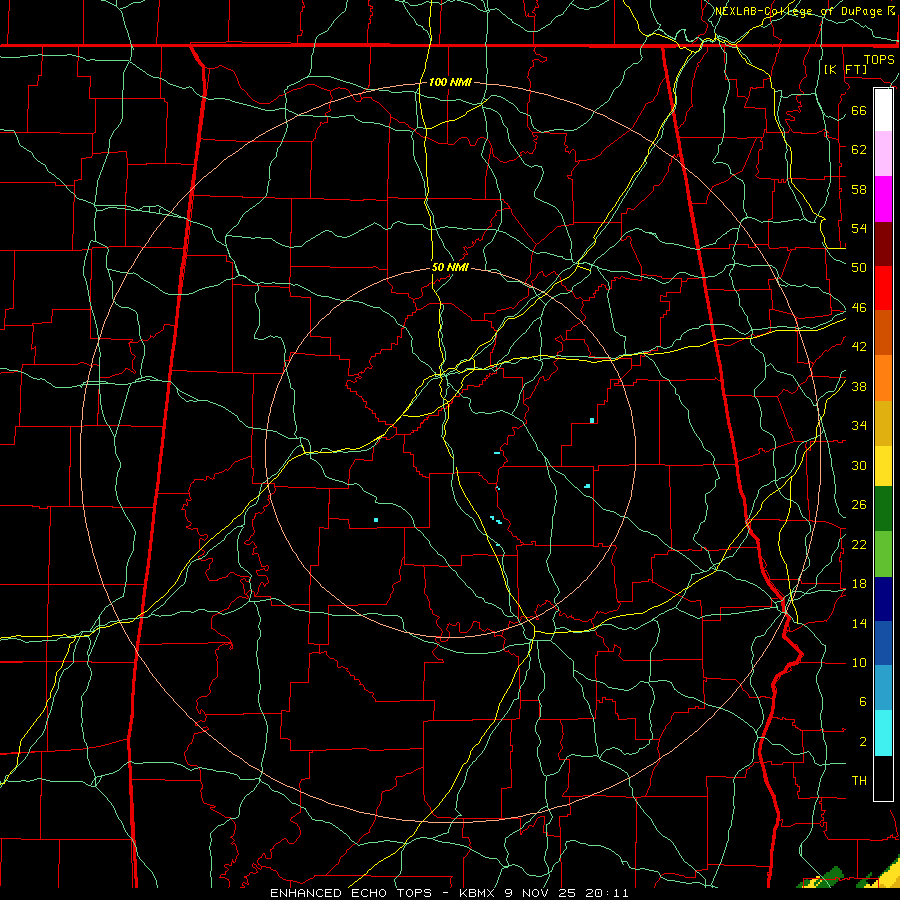Click the bright red legend color band

point(883,288)
